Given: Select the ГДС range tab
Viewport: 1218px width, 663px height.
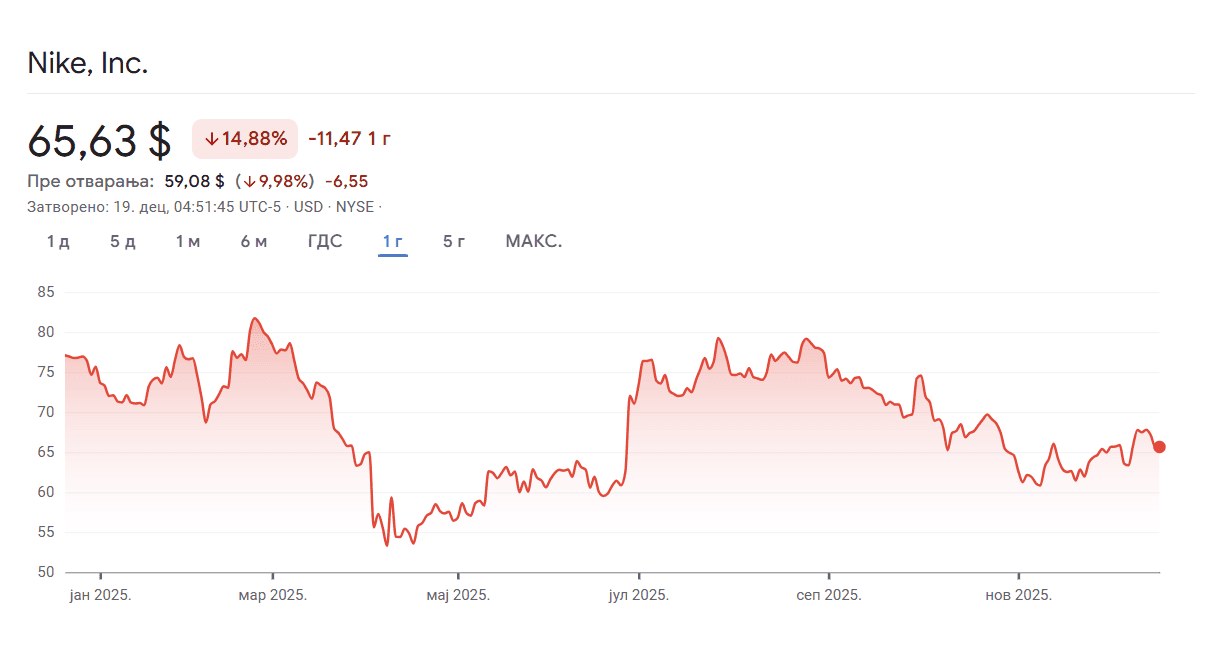Looking at the screenshot, I should pos(325,242).
